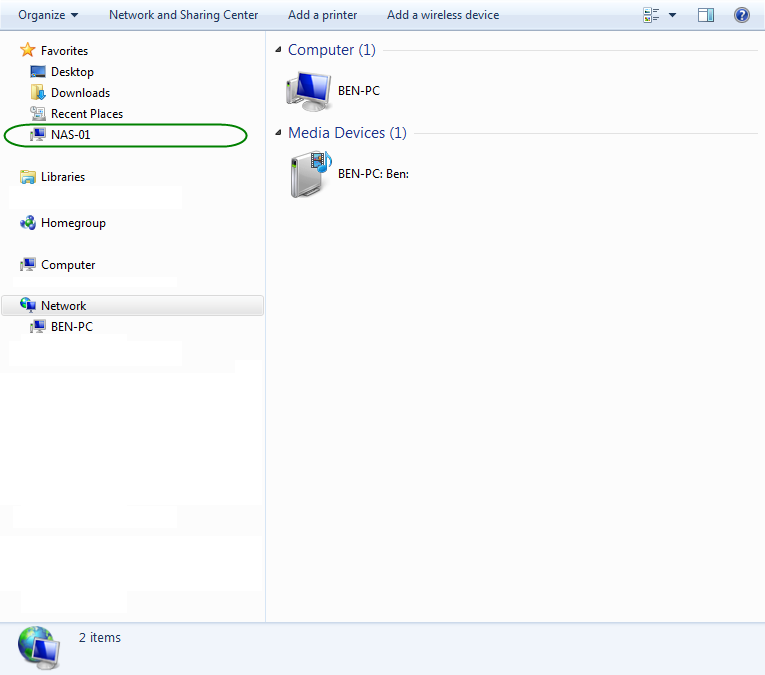Viewport: 765px width, 675px height.
Task: Click the BEN-PC: Ben: label
Action: point(373,174)
